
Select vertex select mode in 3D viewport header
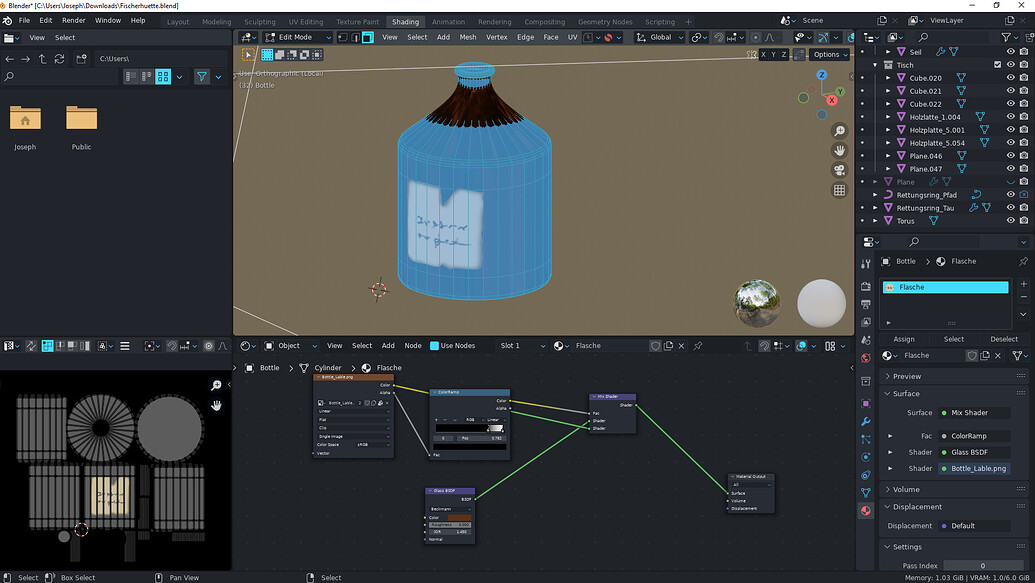click(x=343, y=38)
